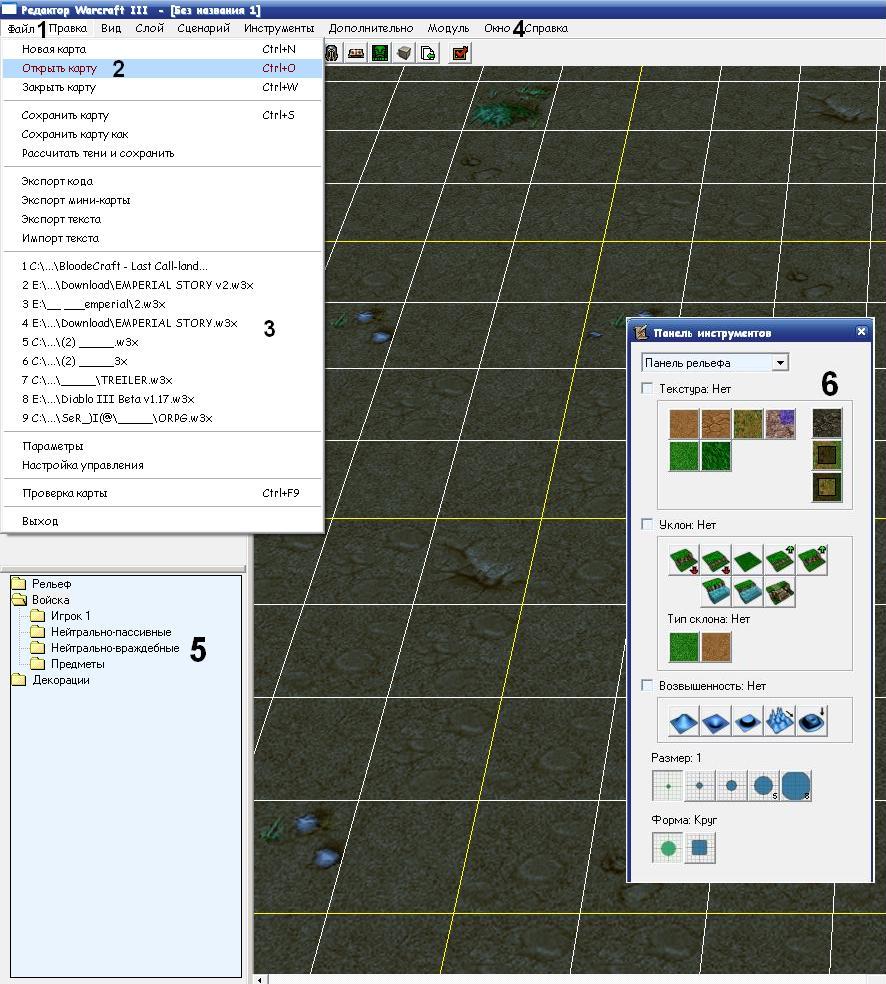Pick the dirt cliff type swatch under Тип склона

click(716, 647)
